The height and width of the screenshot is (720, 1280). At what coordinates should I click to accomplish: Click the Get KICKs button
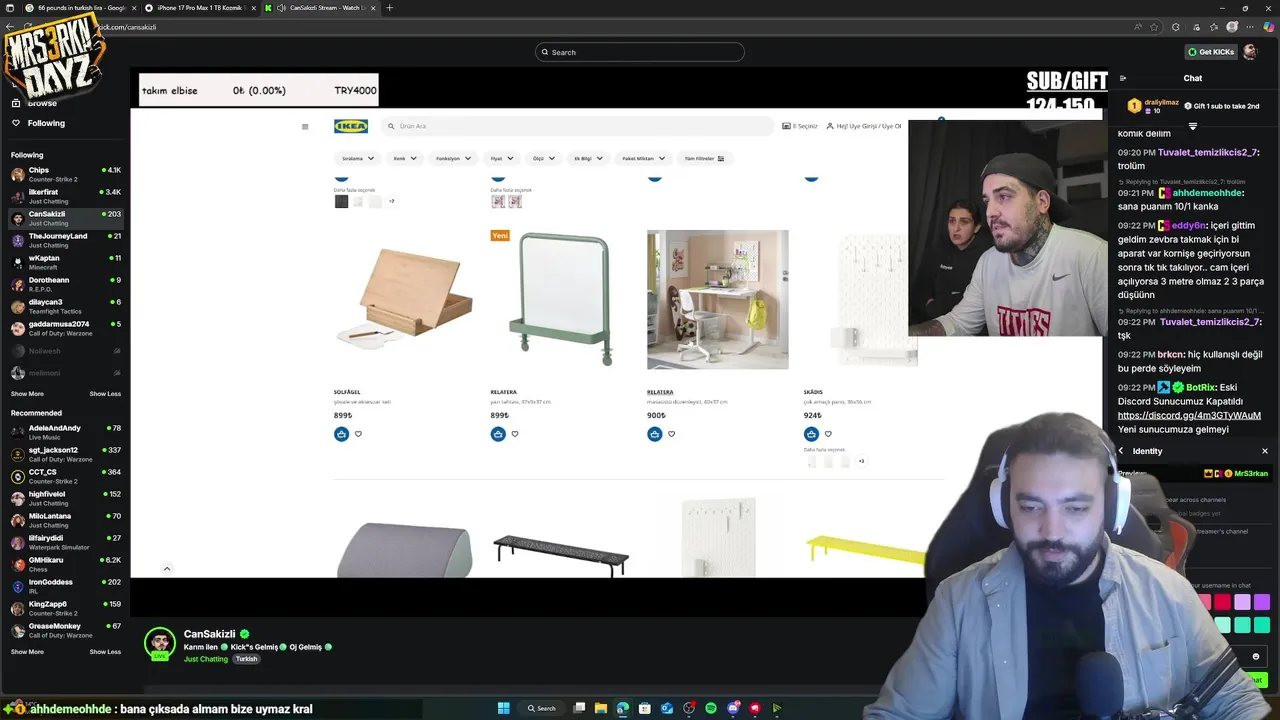click(1211, 52)
